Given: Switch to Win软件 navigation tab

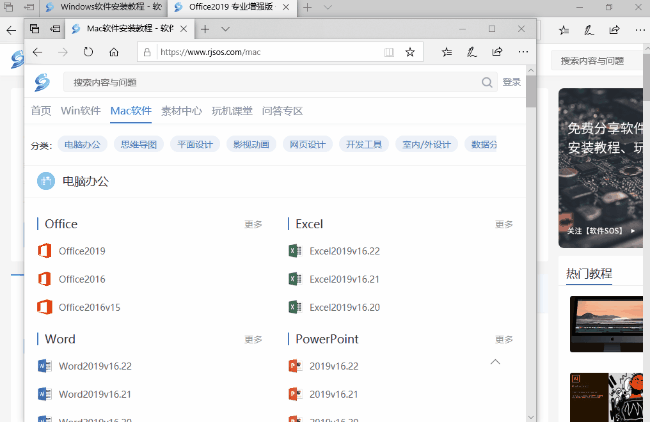Looking at the screenshot, I should 81,111.
